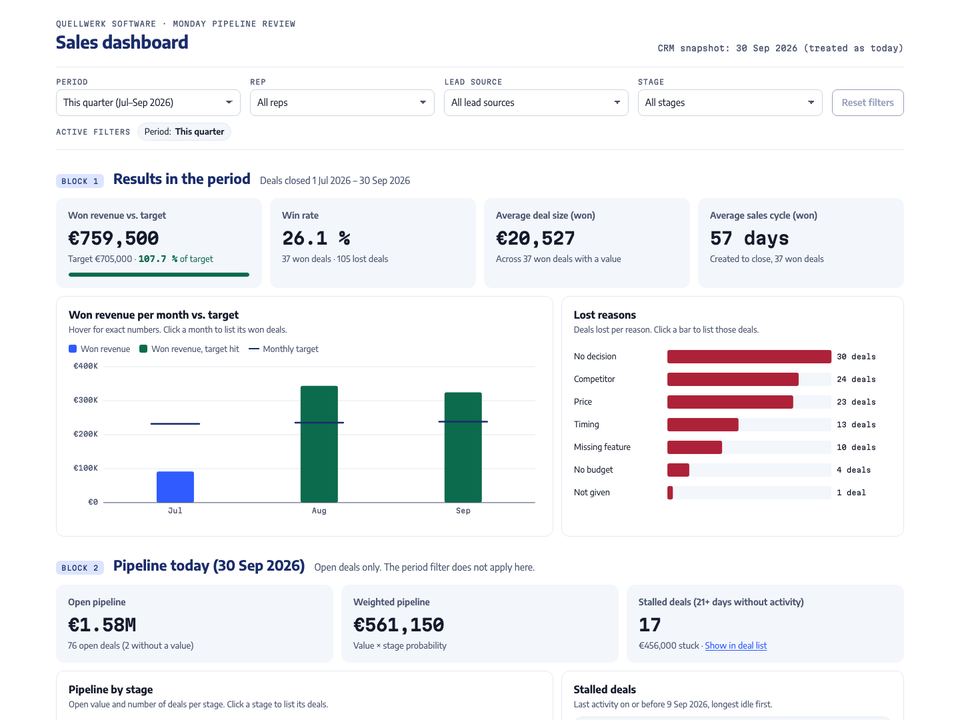Click the 57 days sales cycle value

[x=749, y=238]
